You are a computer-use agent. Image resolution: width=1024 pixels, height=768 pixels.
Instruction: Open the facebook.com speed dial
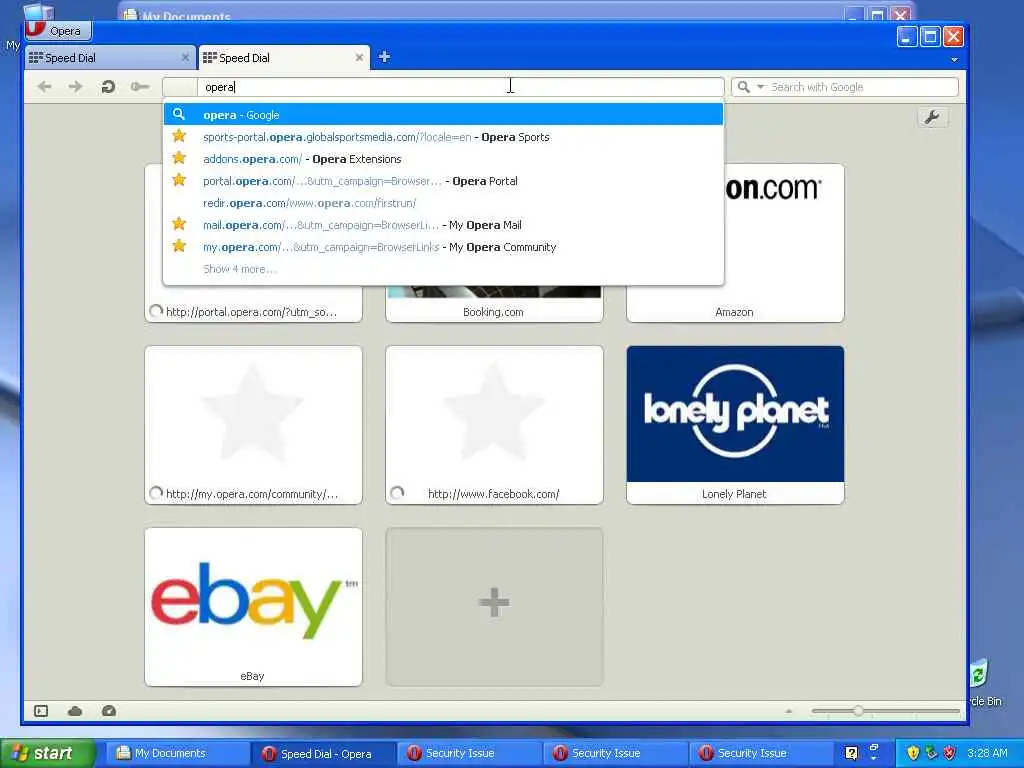(x=494, y=424)
